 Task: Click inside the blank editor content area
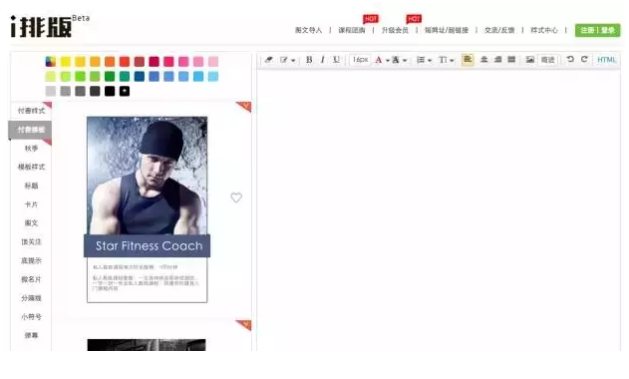[438, 211]
